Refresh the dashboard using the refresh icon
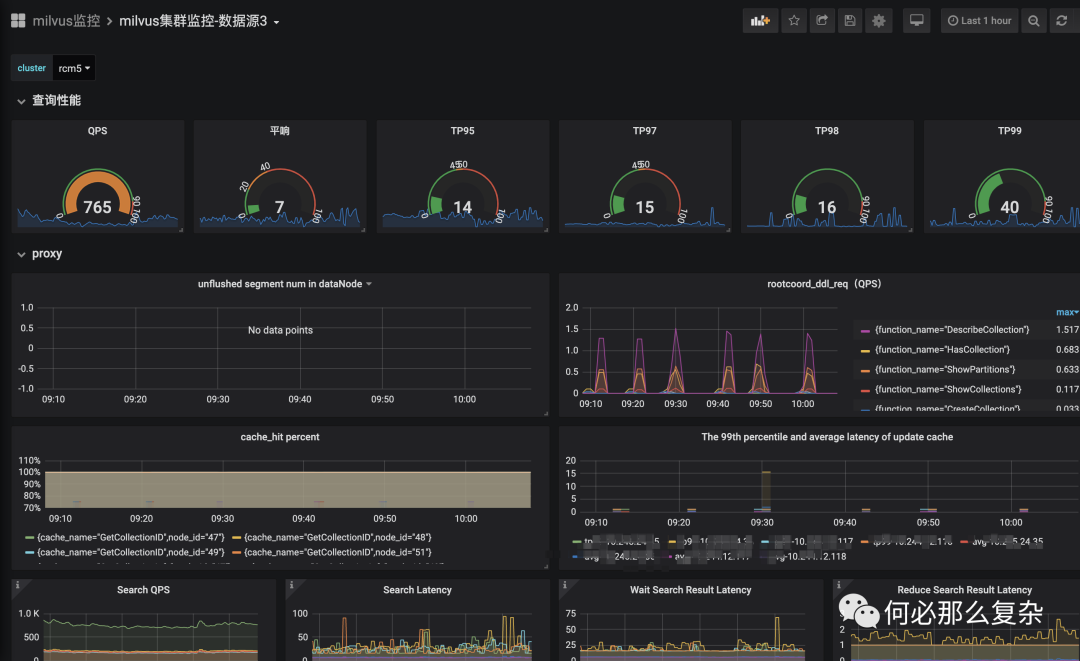This screenshot has width=1080, height=661. (1061, 21)
